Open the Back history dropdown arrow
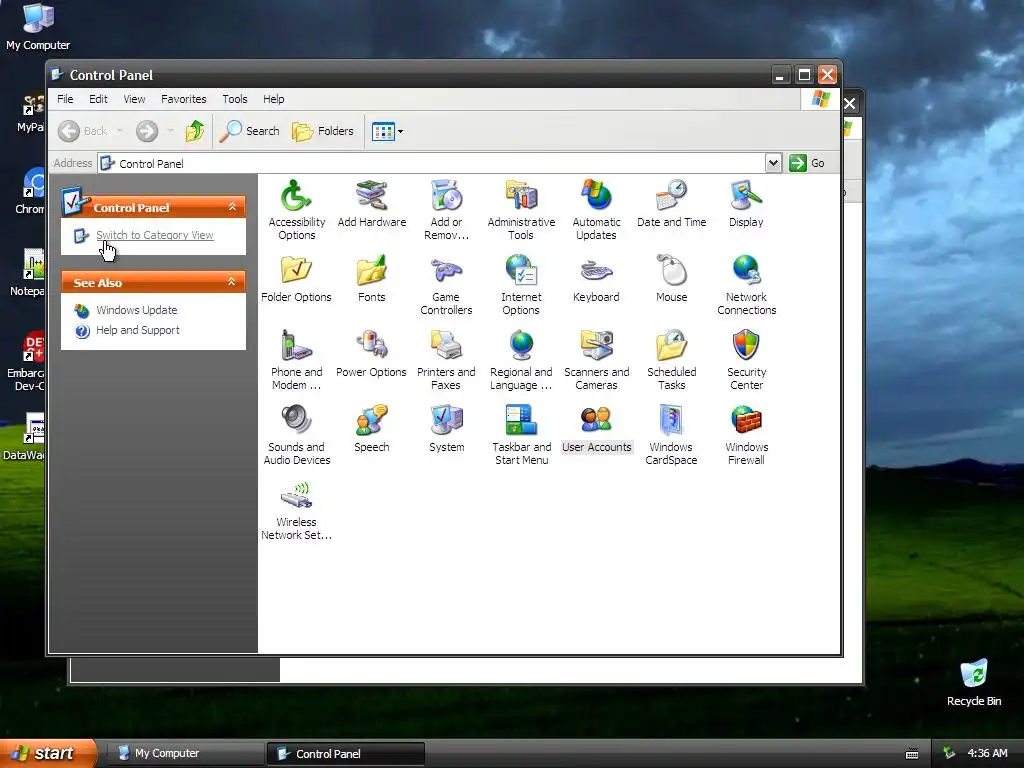1024x768 pixels. point(120,131)
